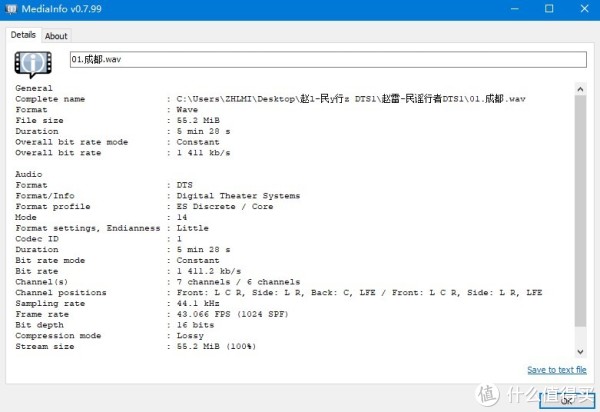Click the Save to text file link

[x=557, y=370]
